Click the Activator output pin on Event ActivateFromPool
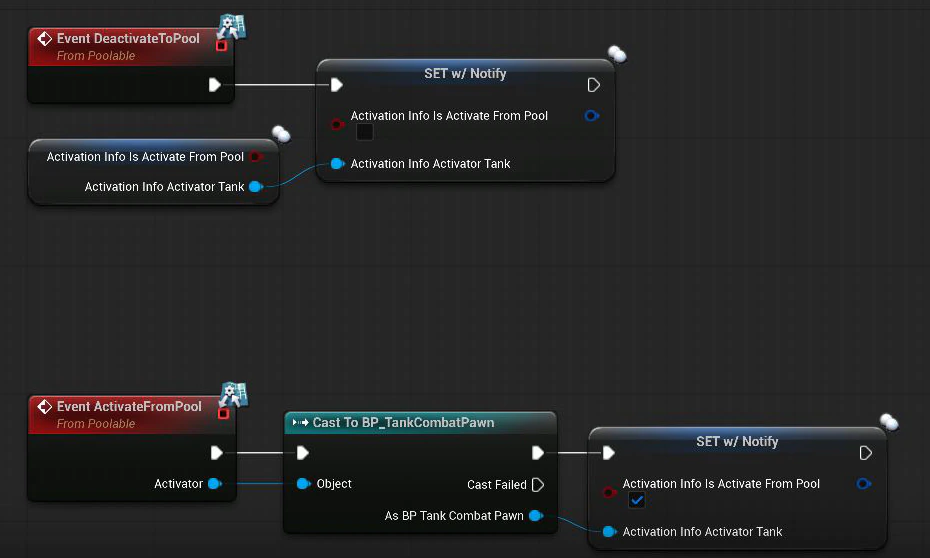The width and height of the screenshot is (930, 558). coord(215,484)
